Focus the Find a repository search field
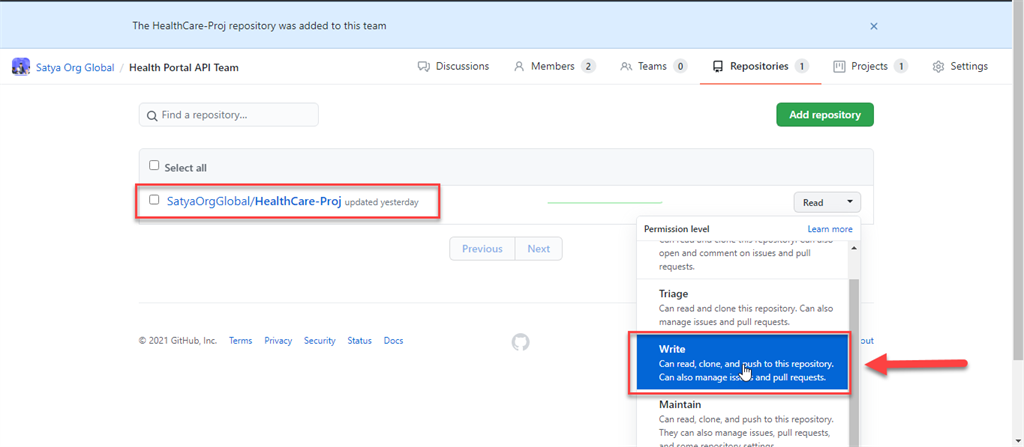 pos(229,115)
